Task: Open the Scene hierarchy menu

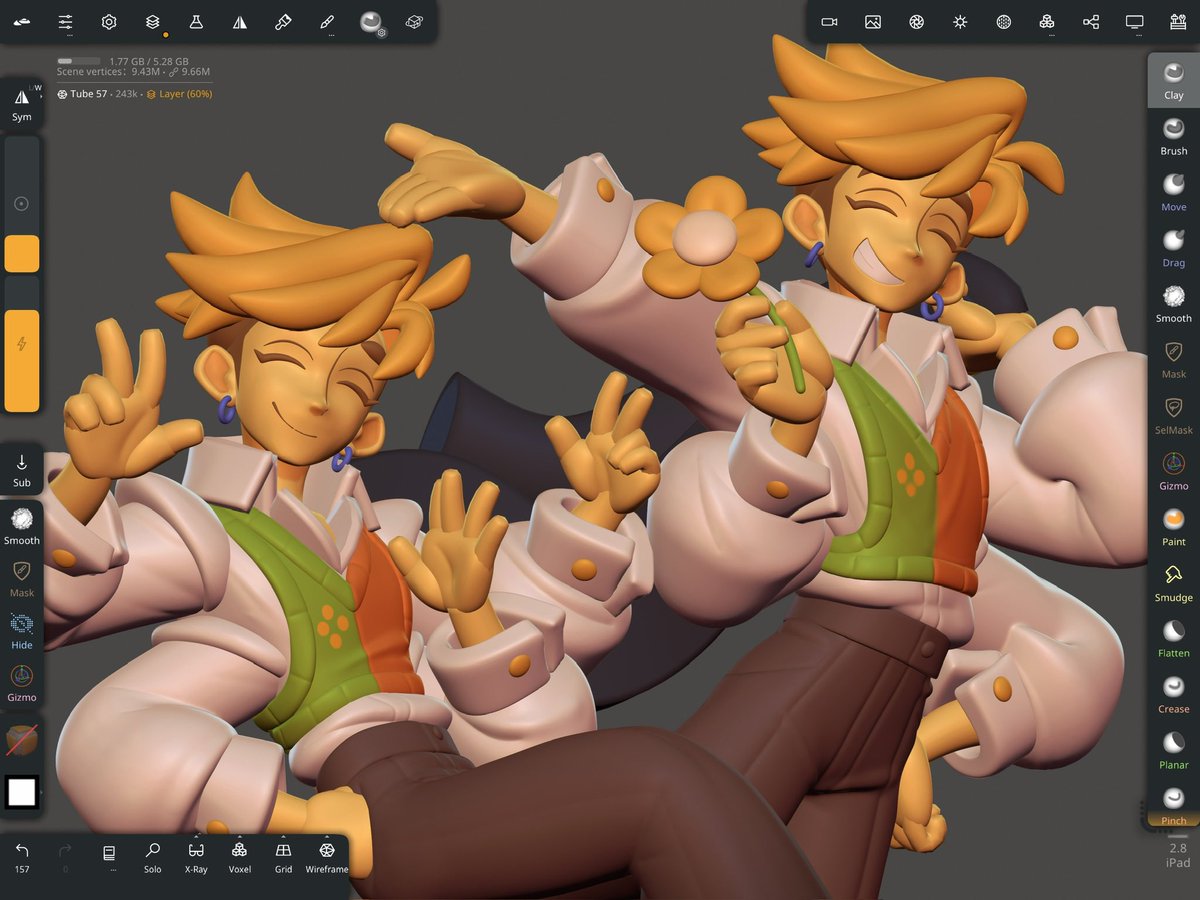Action: pos(1091,21)
